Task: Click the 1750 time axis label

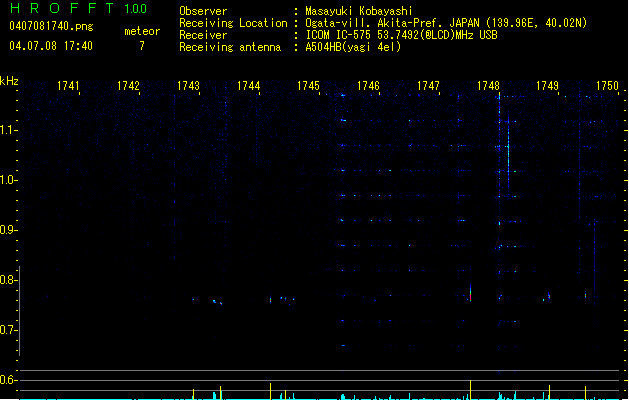Action: (607, 86)
